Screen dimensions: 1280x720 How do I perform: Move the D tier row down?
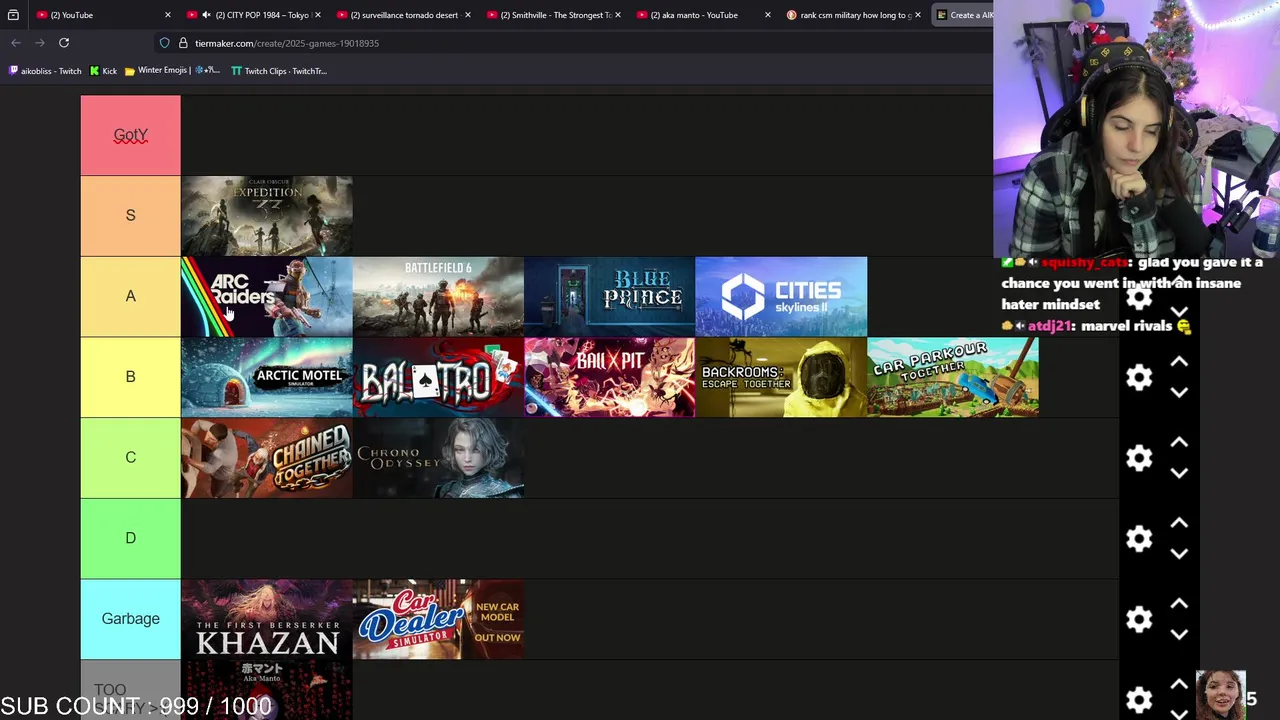coord(1179,554)
